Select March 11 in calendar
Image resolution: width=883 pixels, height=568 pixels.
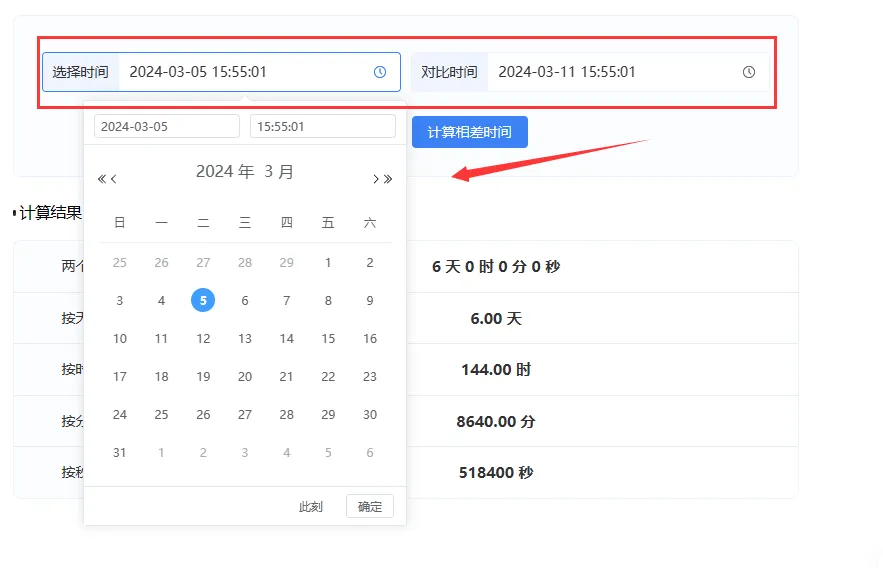tap(161, 338)
